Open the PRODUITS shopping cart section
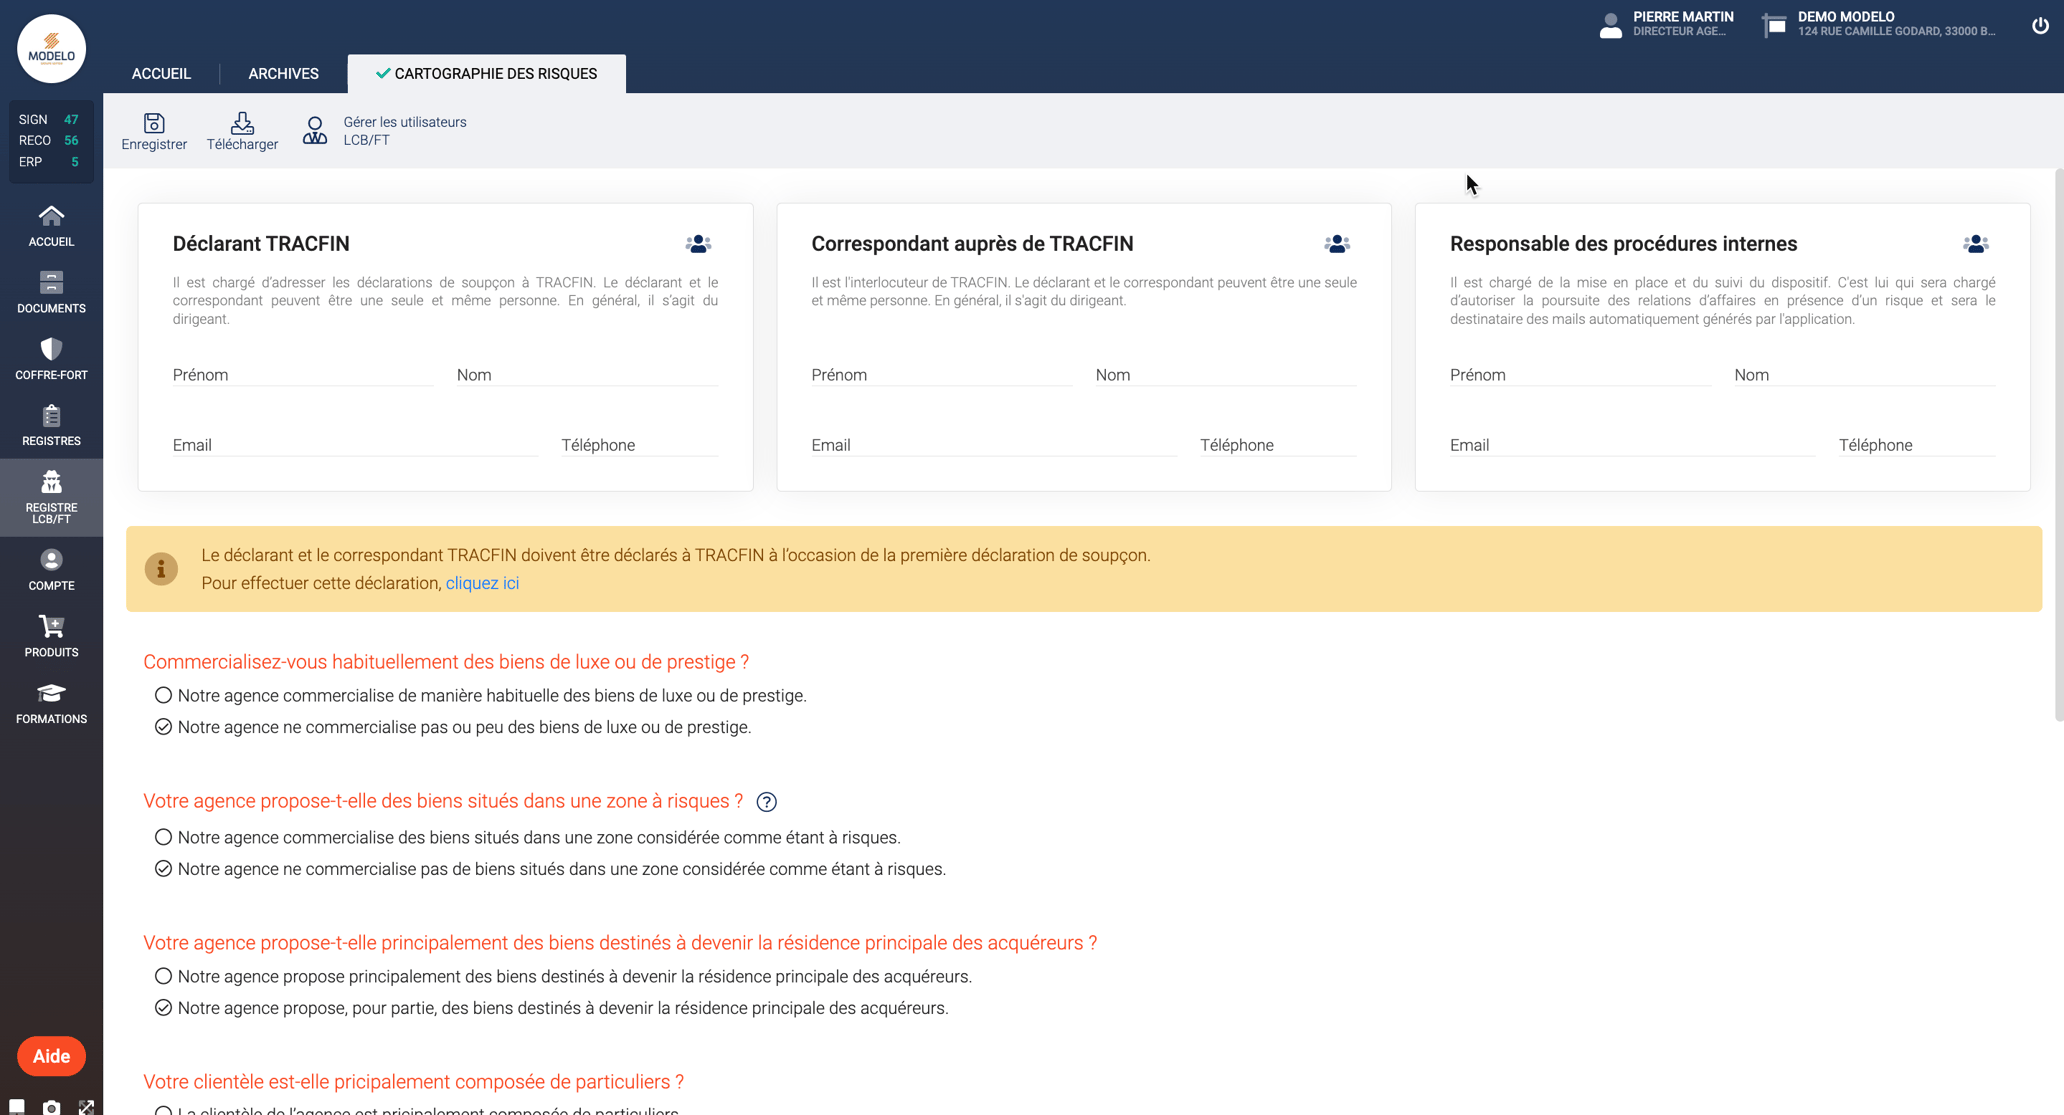2064x1115 pixels. pyautogui.click(x=51, y=635)
